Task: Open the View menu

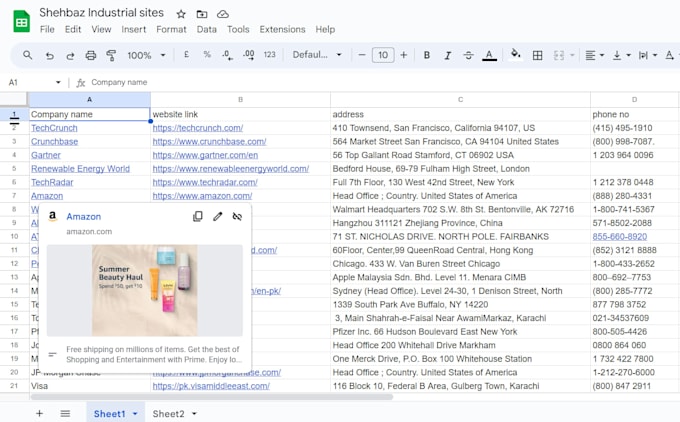Action: coord(101,29)
